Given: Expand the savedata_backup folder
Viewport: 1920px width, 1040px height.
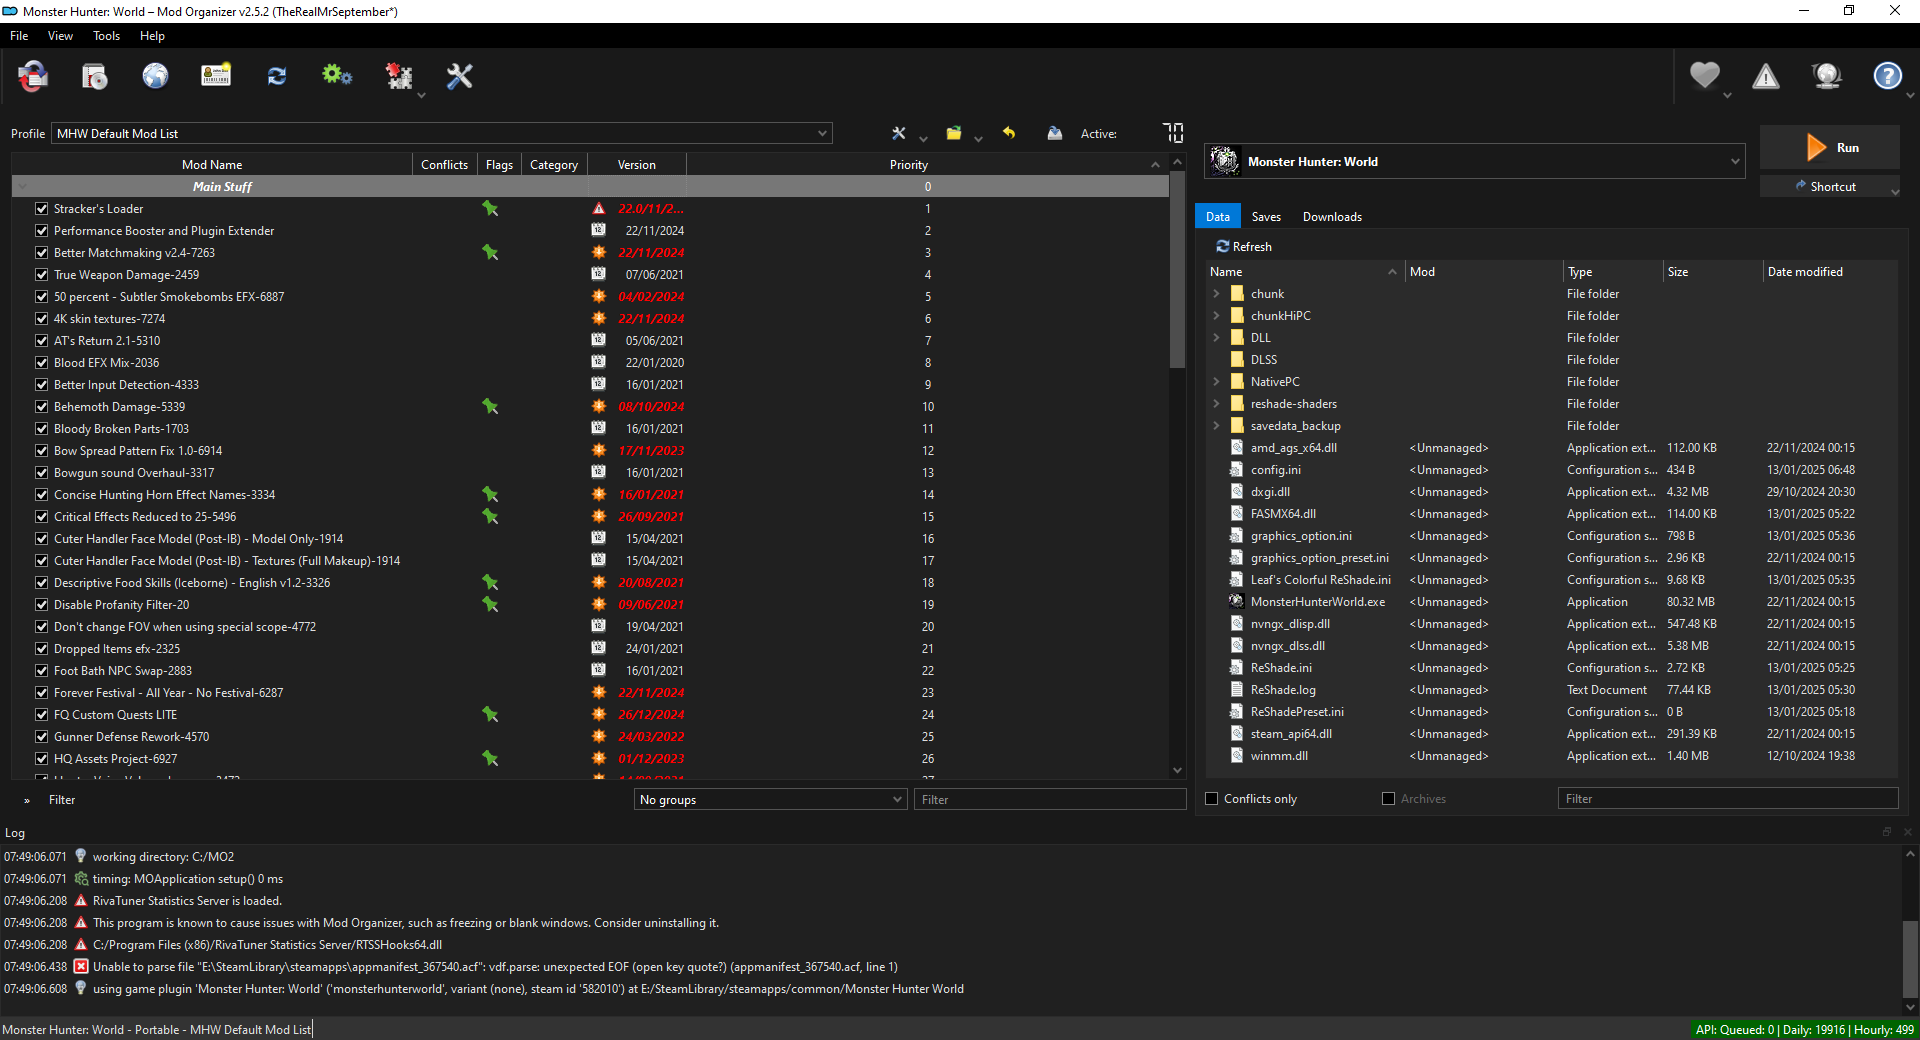Looking at the screenshot, I should tap(1216, 426).
